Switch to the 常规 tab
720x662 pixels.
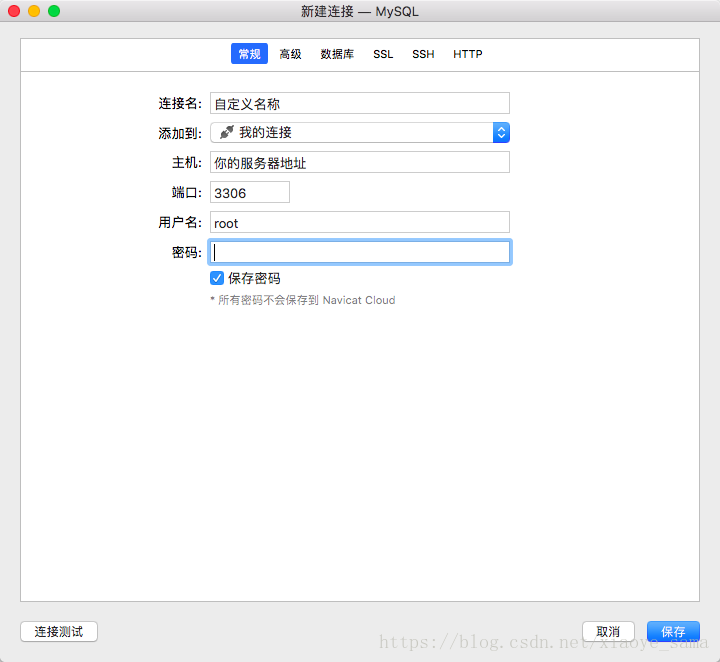point(249,54)
